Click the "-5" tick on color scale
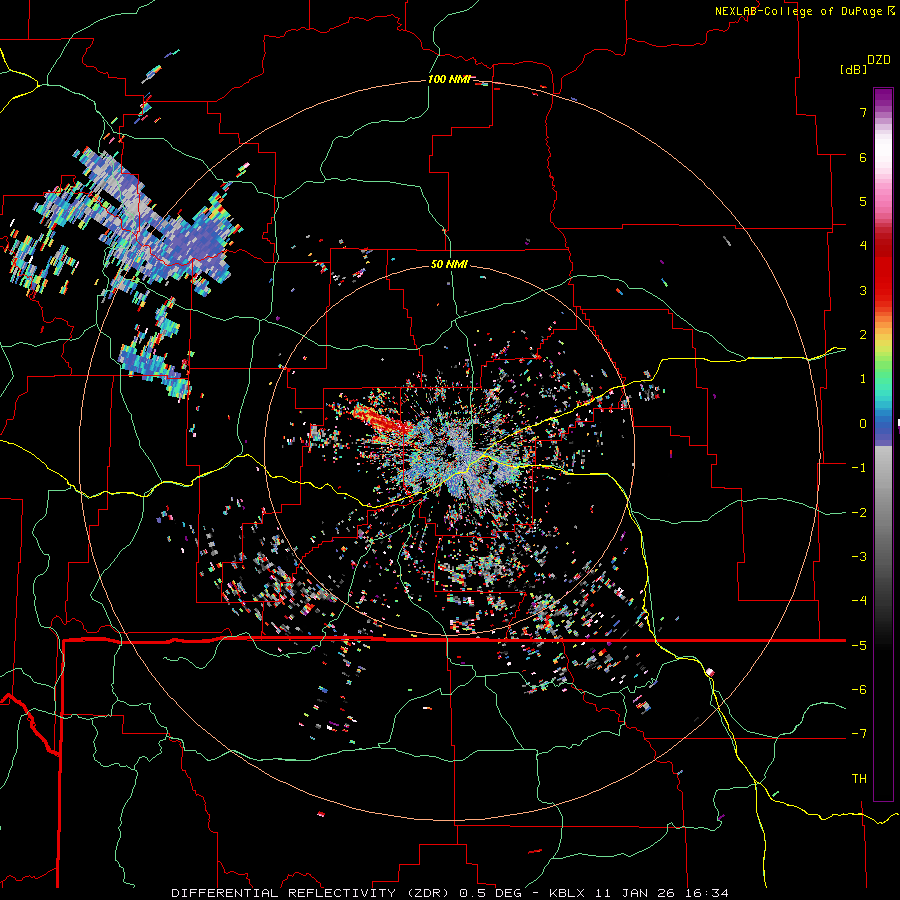The width and height of the screenshot is (900, 900). [x=859, y=646]
